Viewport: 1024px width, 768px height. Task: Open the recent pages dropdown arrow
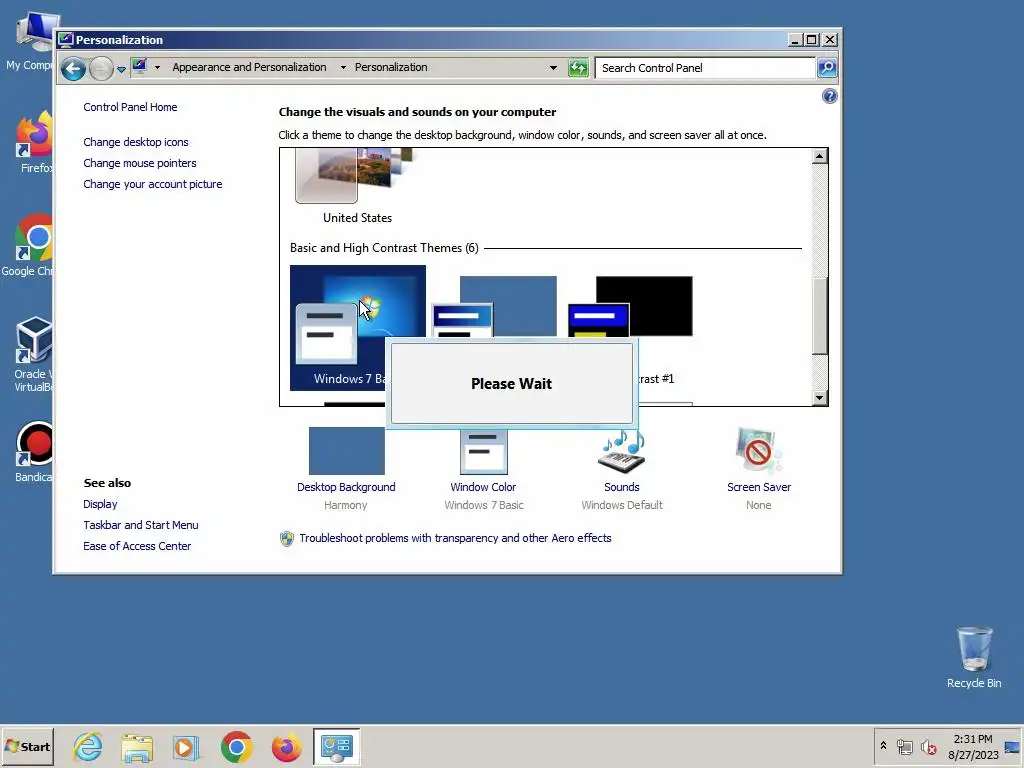coord(121,69)
